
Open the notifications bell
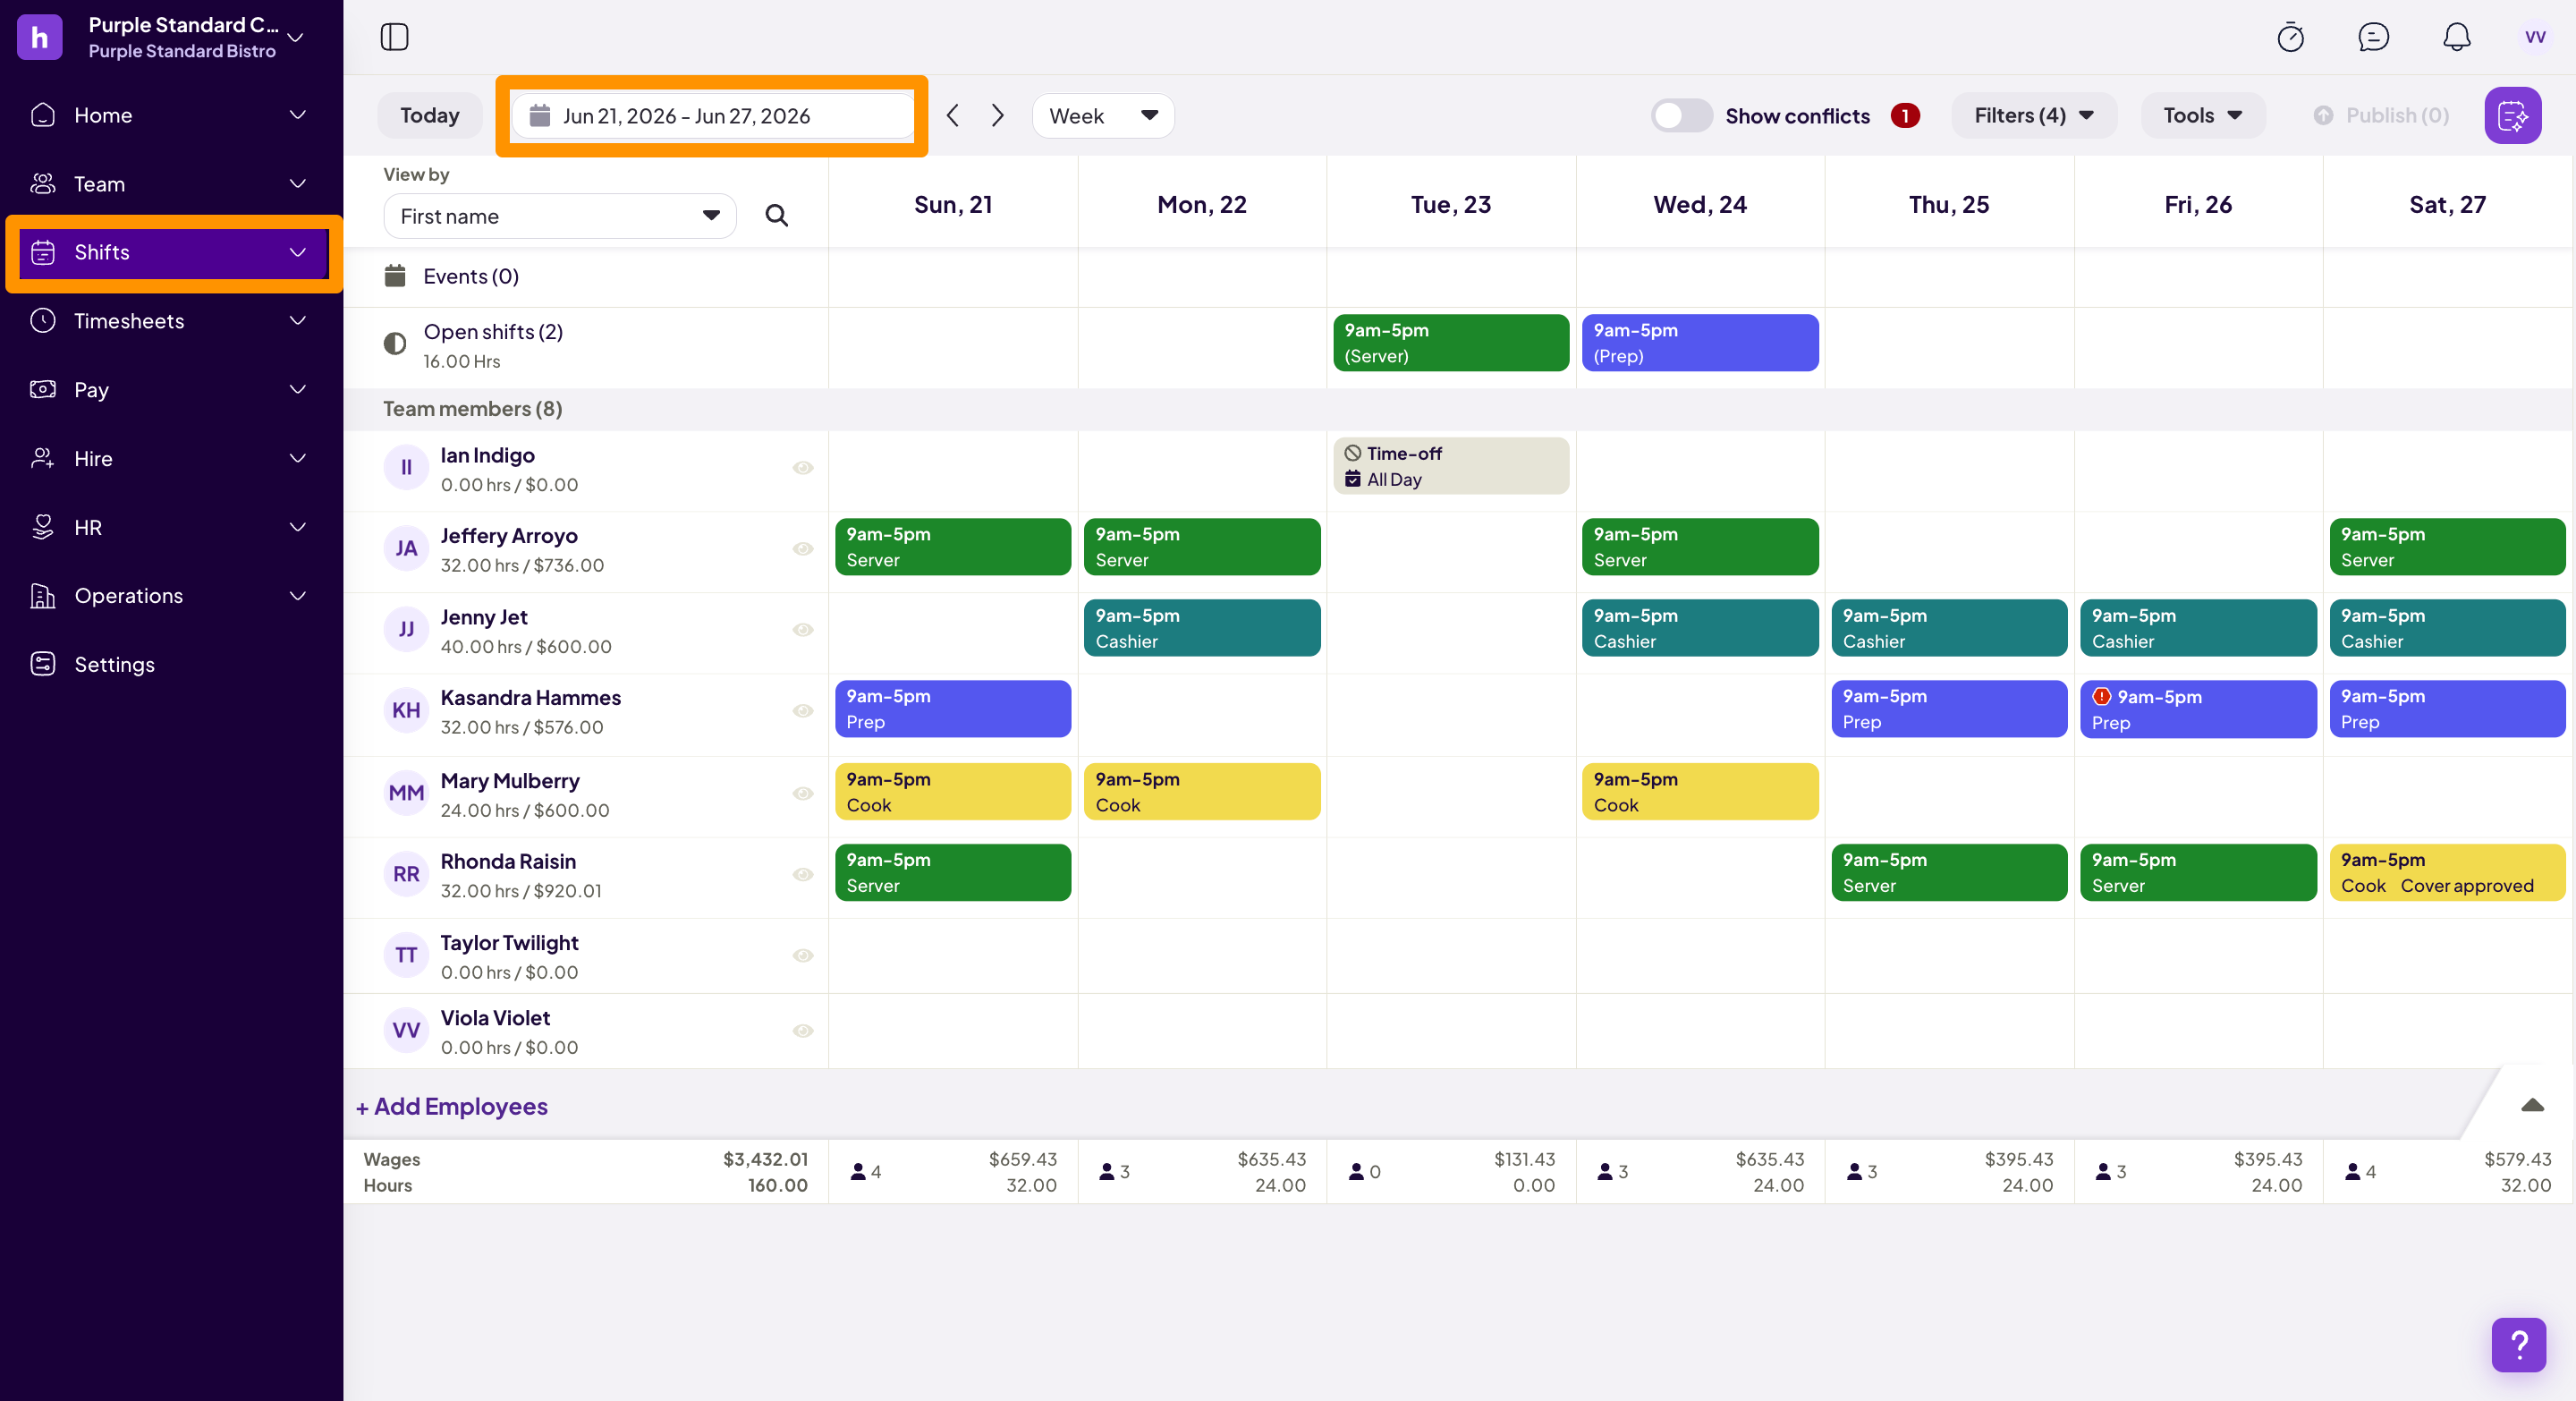click(2456, 37)
